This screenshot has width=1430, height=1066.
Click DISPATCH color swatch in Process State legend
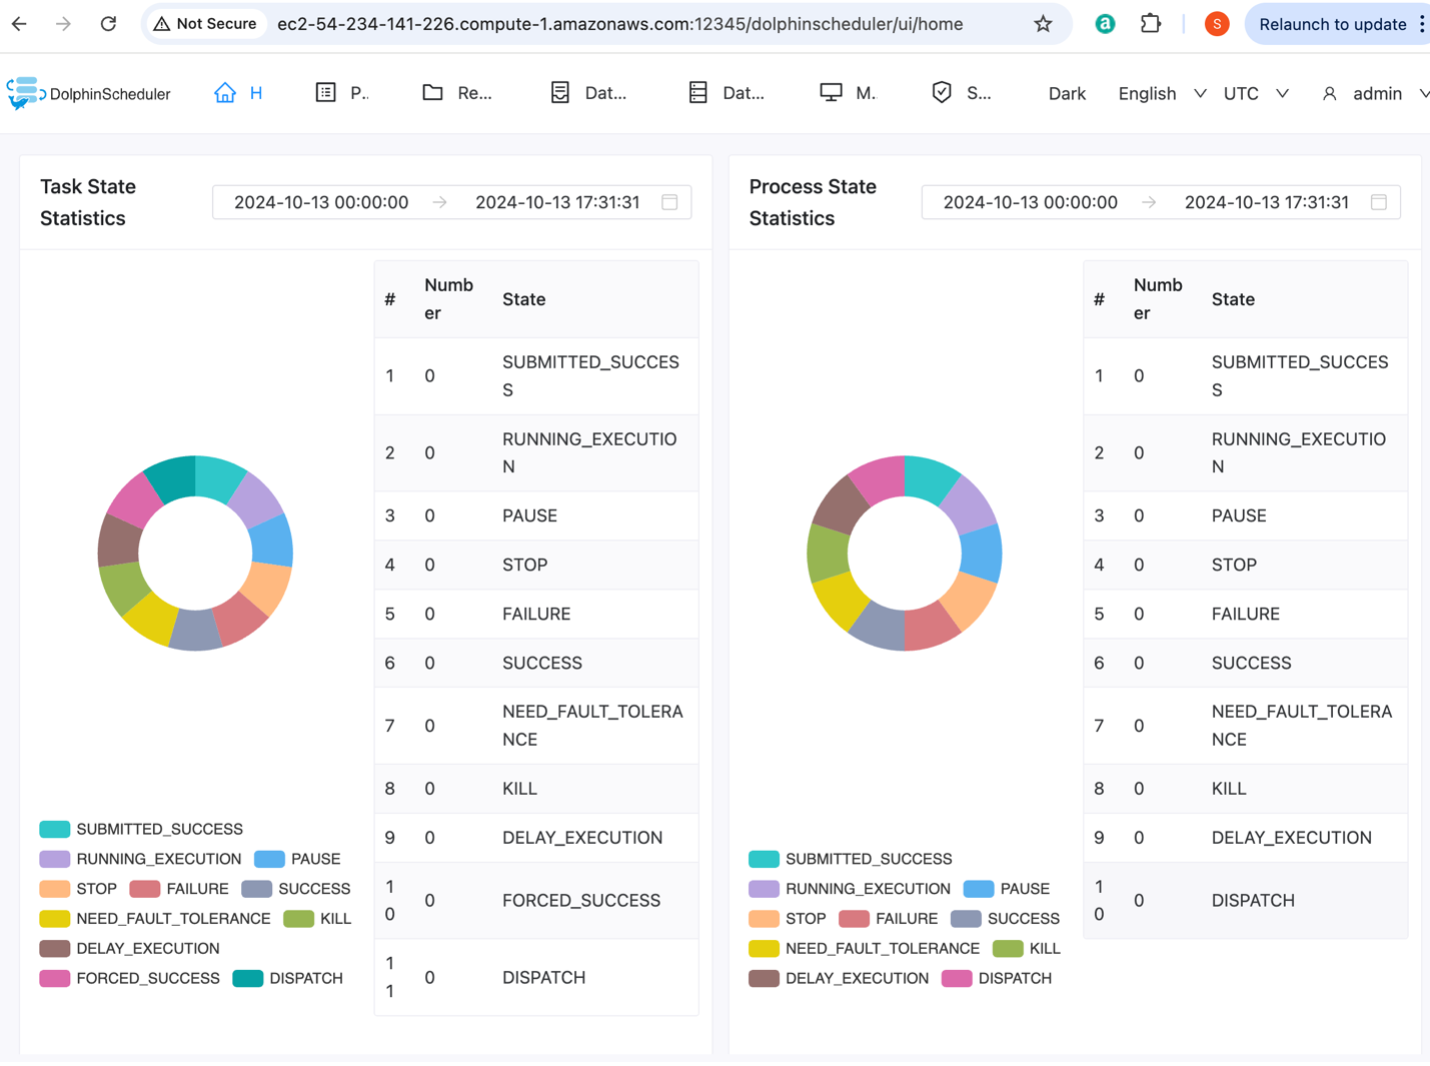[x=957, y=979]
